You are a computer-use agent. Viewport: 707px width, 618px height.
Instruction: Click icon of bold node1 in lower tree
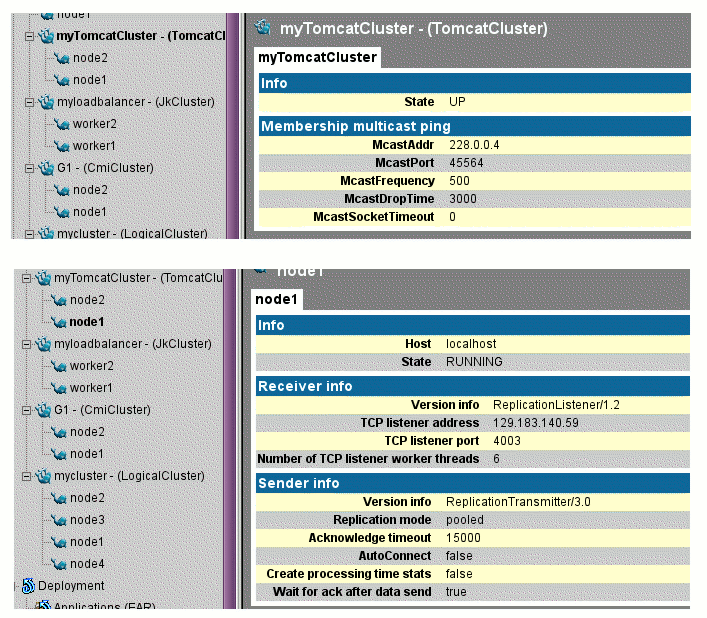[59, 322]
